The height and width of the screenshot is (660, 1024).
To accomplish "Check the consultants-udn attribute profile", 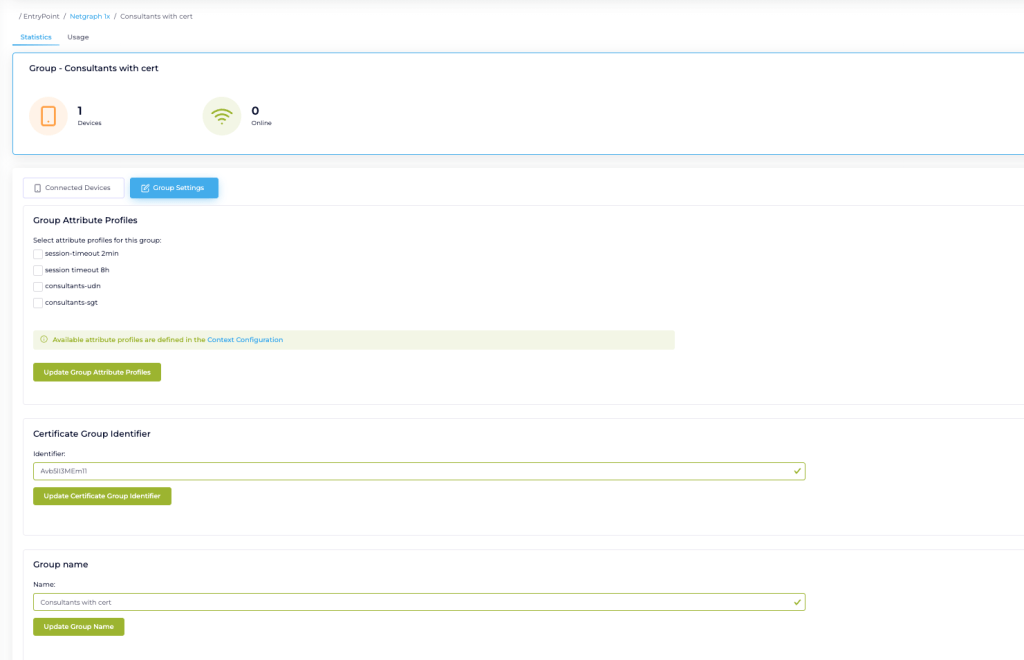I will point(38,286).
